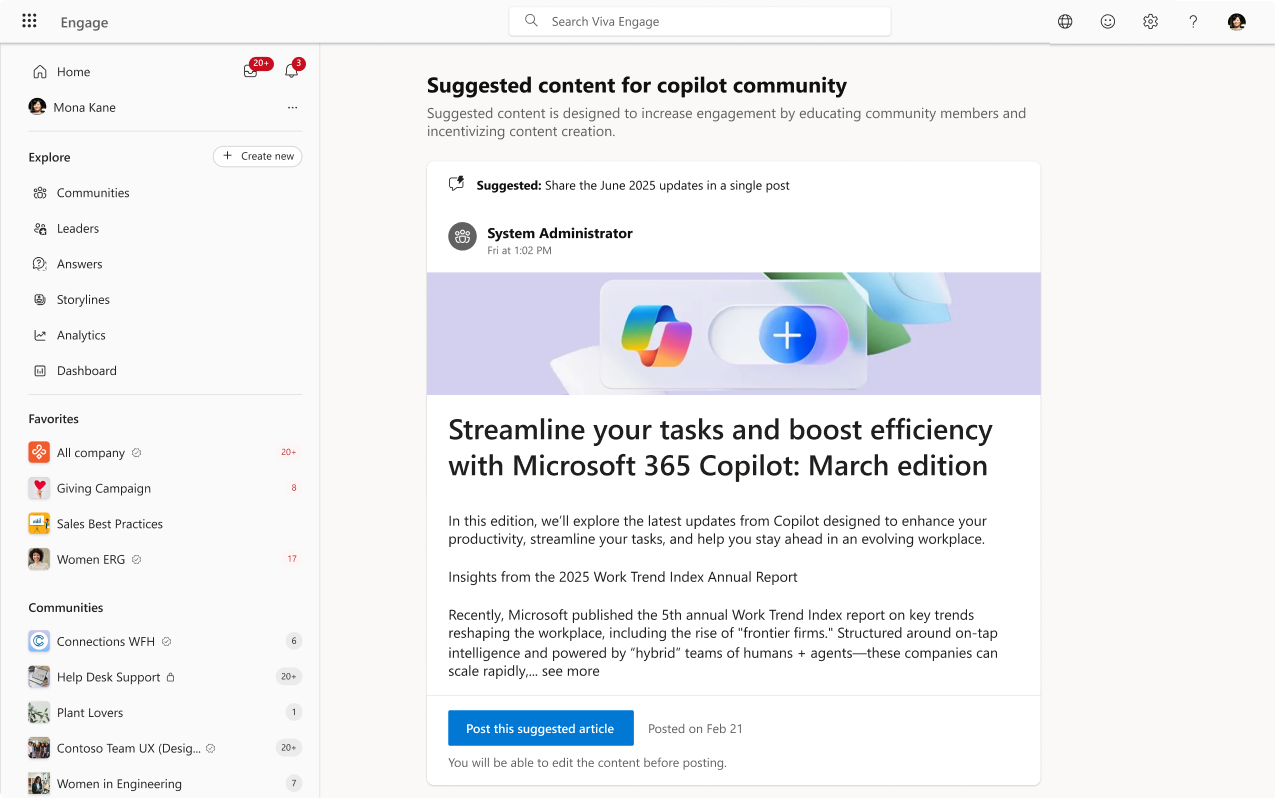Image resolution: width=1275 pixels, height=798 pixels.
Task: Click the Analytics chart icon
Action: point(40,335)
